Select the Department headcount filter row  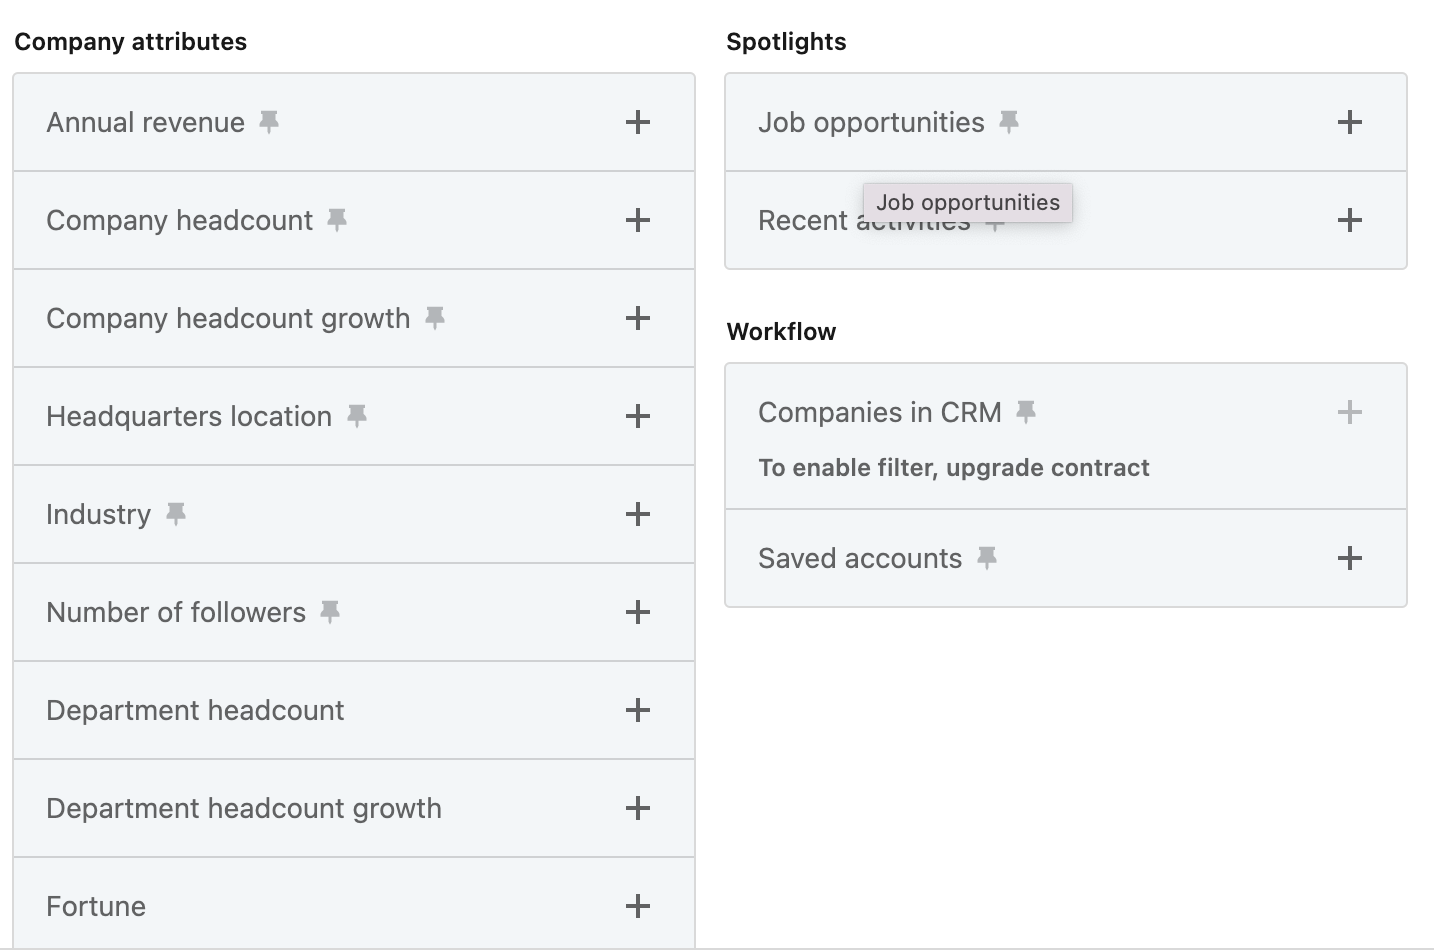195,710
